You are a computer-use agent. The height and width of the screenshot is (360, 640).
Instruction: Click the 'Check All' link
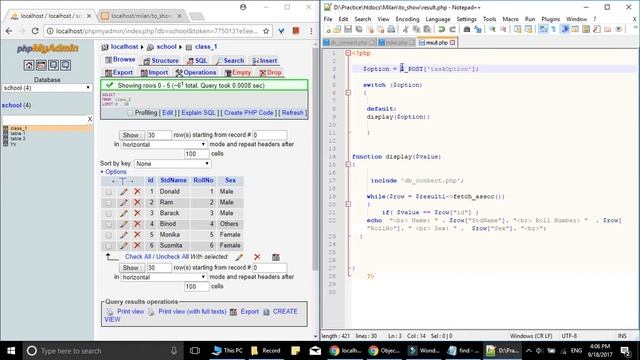coord(139,257)
